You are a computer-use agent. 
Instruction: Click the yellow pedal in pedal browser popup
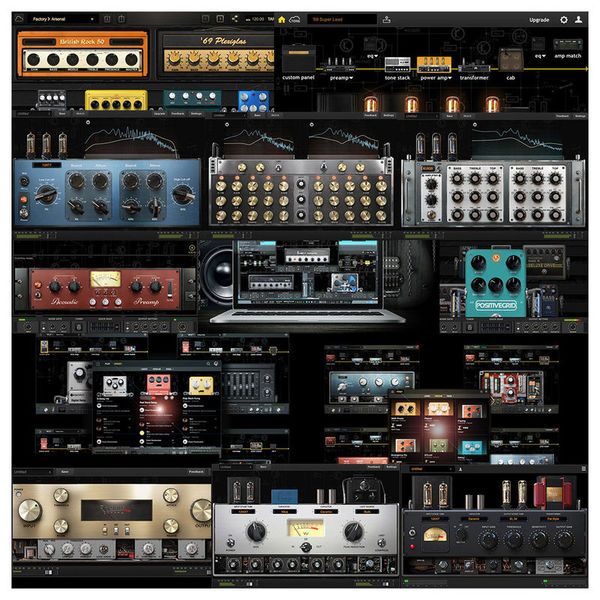tap(201, 386)
